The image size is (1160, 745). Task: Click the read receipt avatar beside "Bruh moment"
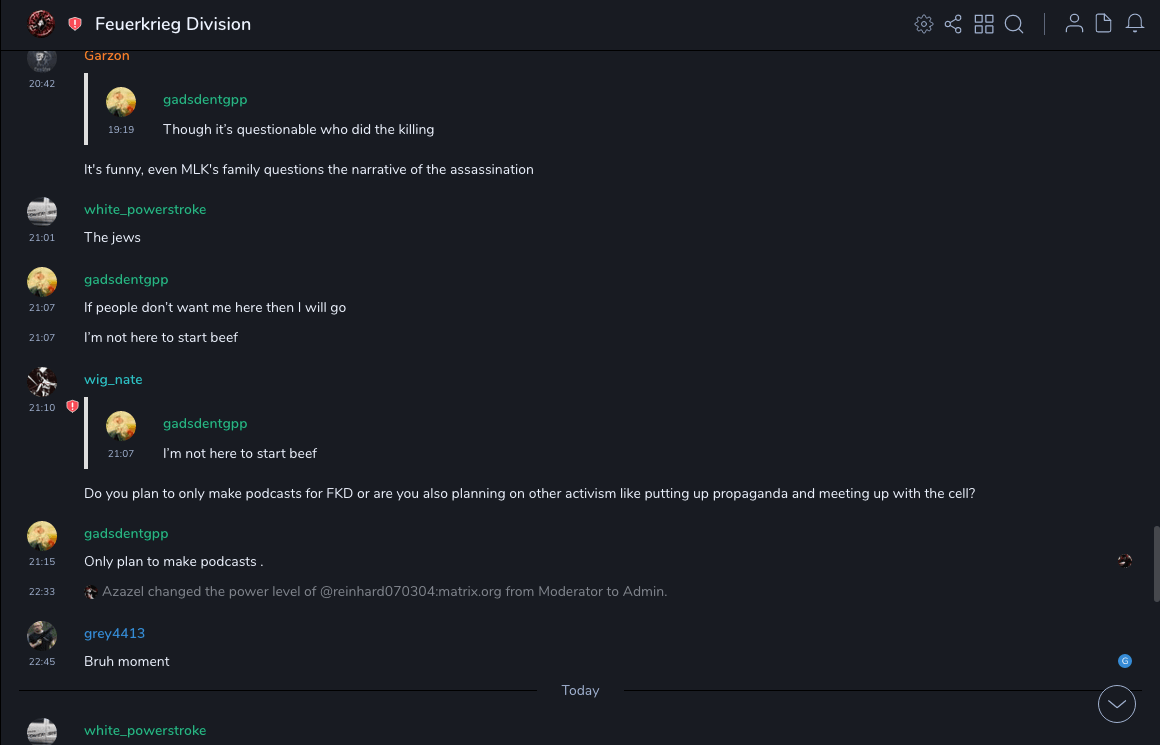[x=1125, y=661]
